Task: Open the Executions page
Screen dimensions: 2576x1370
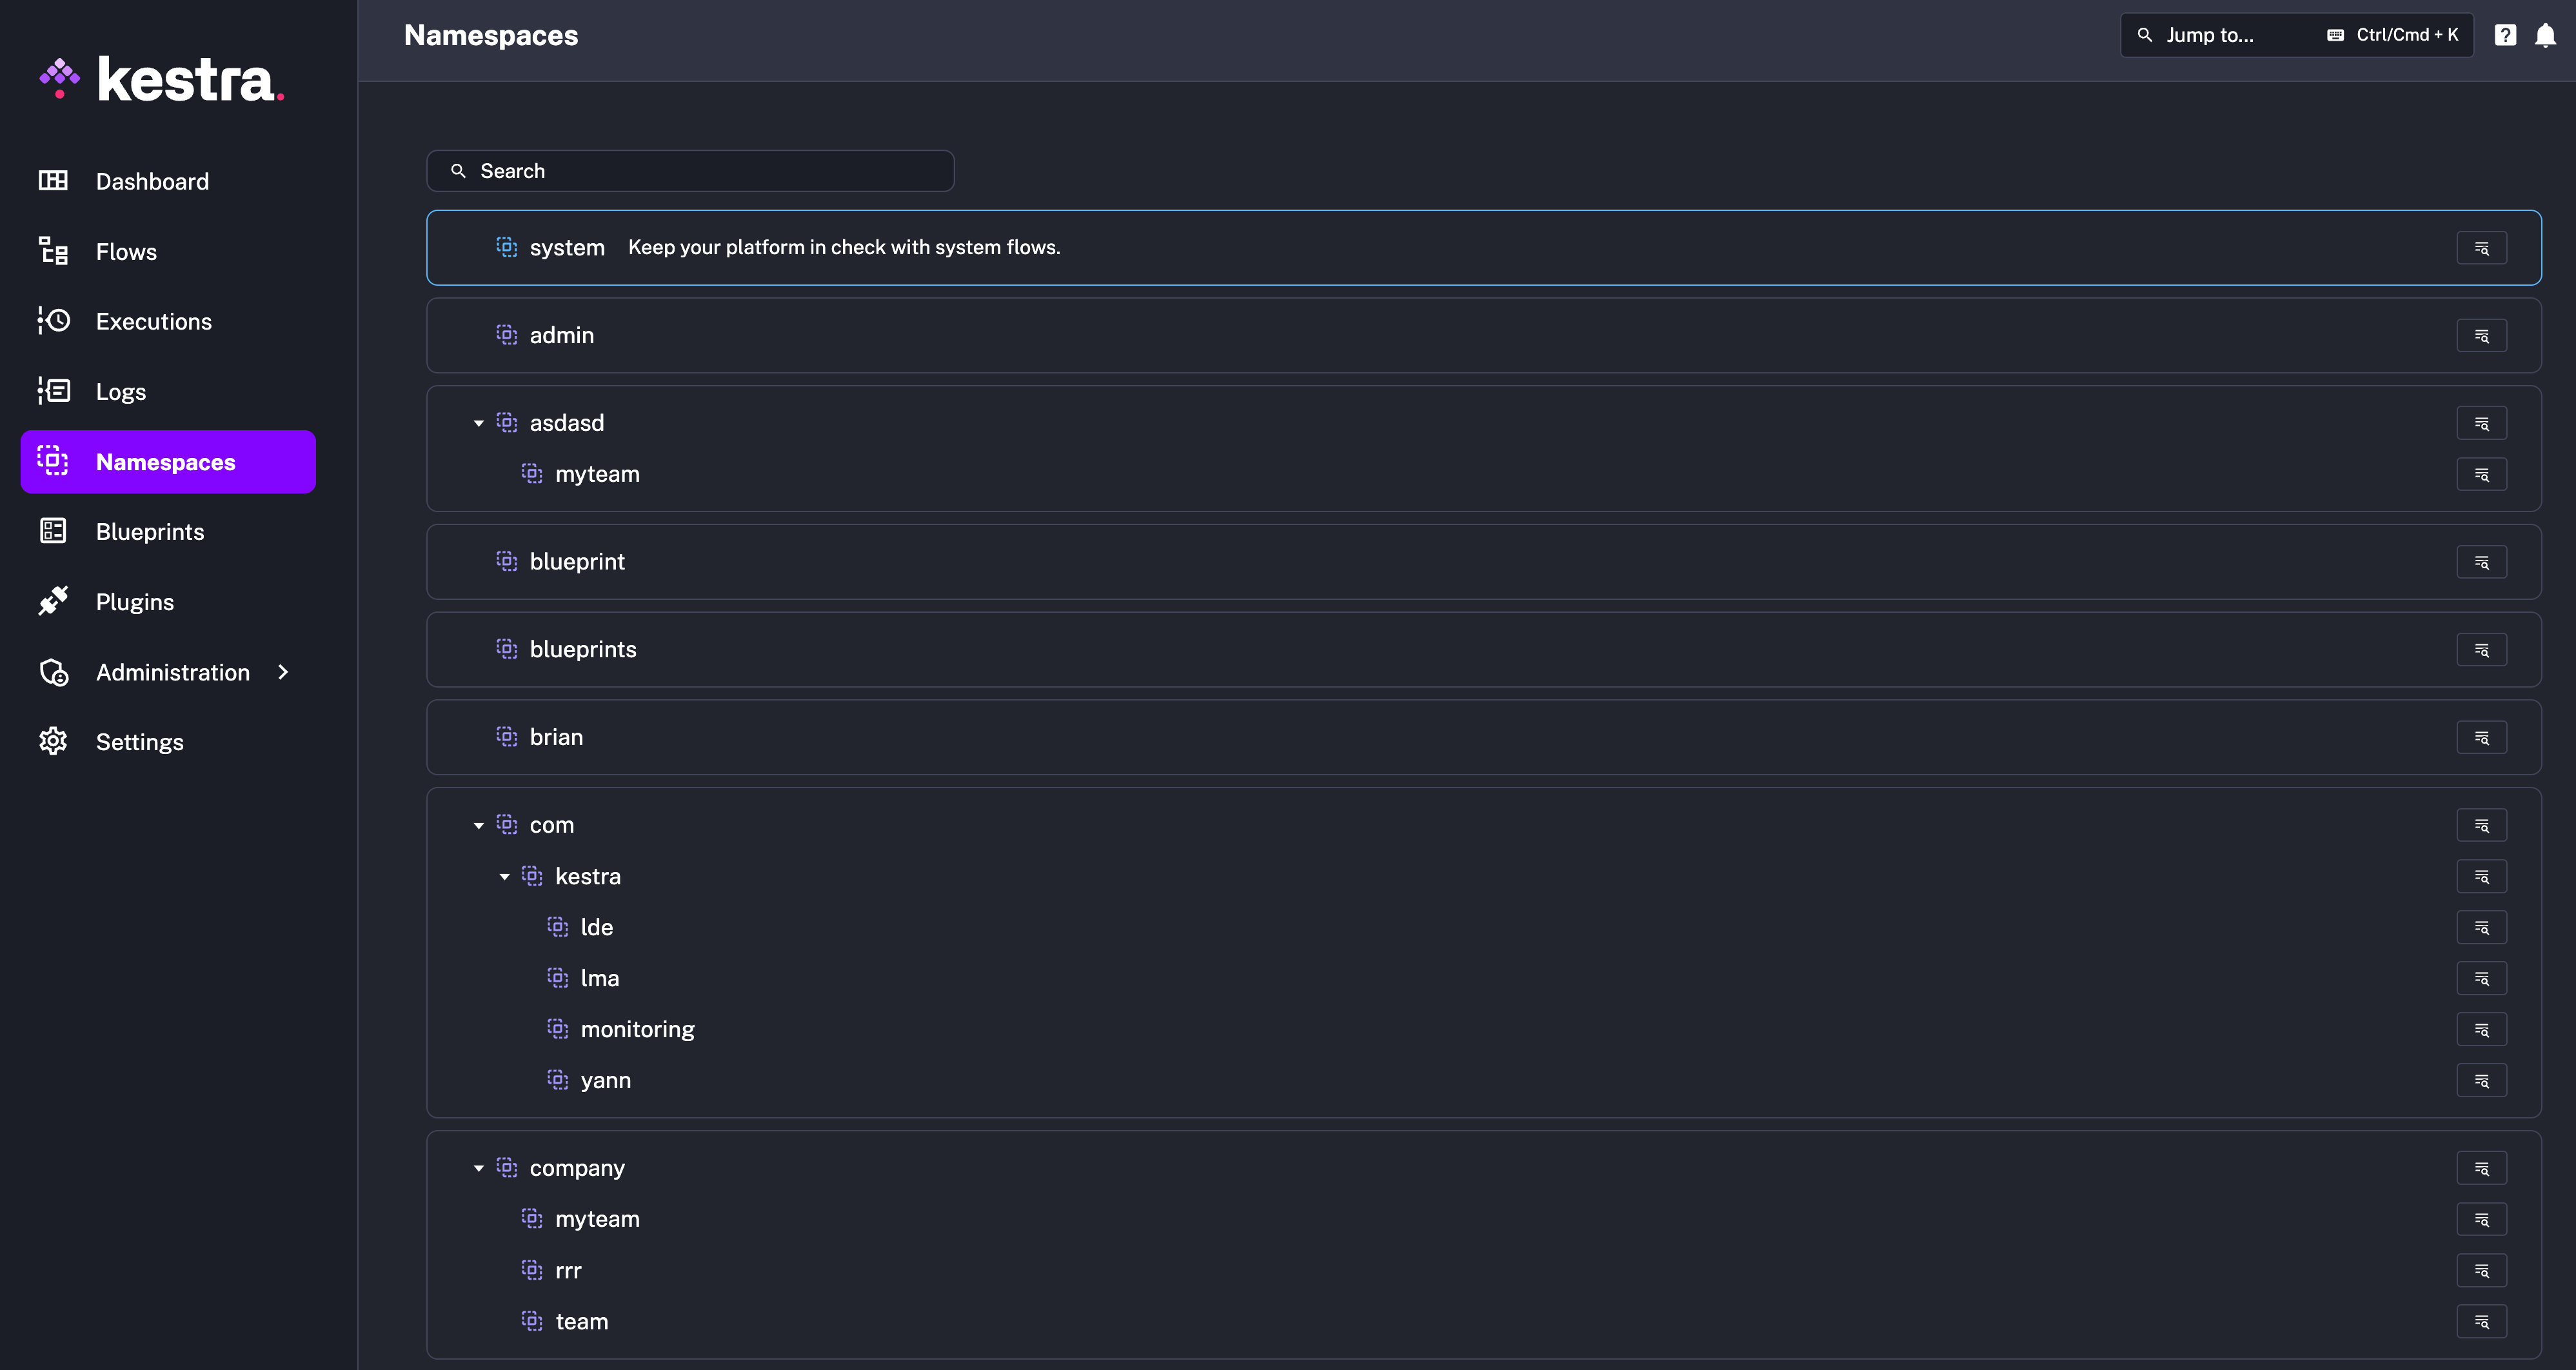Action: click(x=153, y=322)
